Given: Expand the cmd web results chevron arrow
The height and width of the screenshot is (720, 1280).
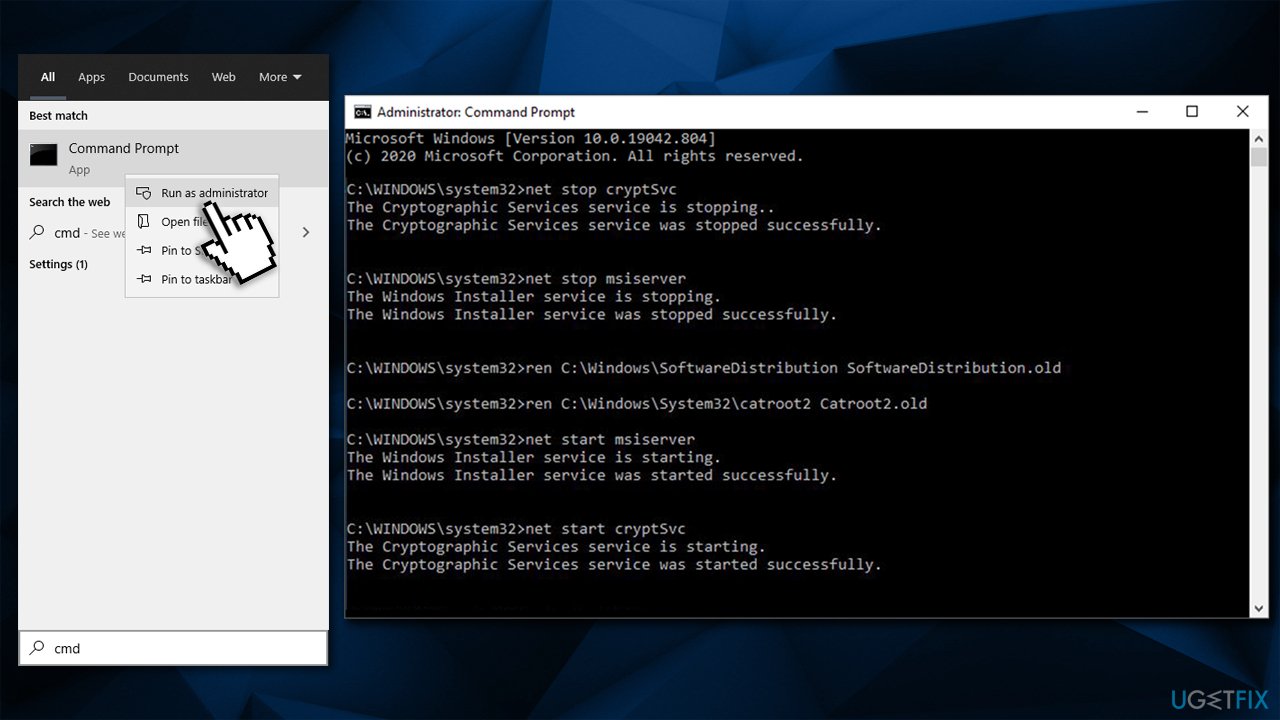Looking at the screenshot, I should [x=306, y=232].
